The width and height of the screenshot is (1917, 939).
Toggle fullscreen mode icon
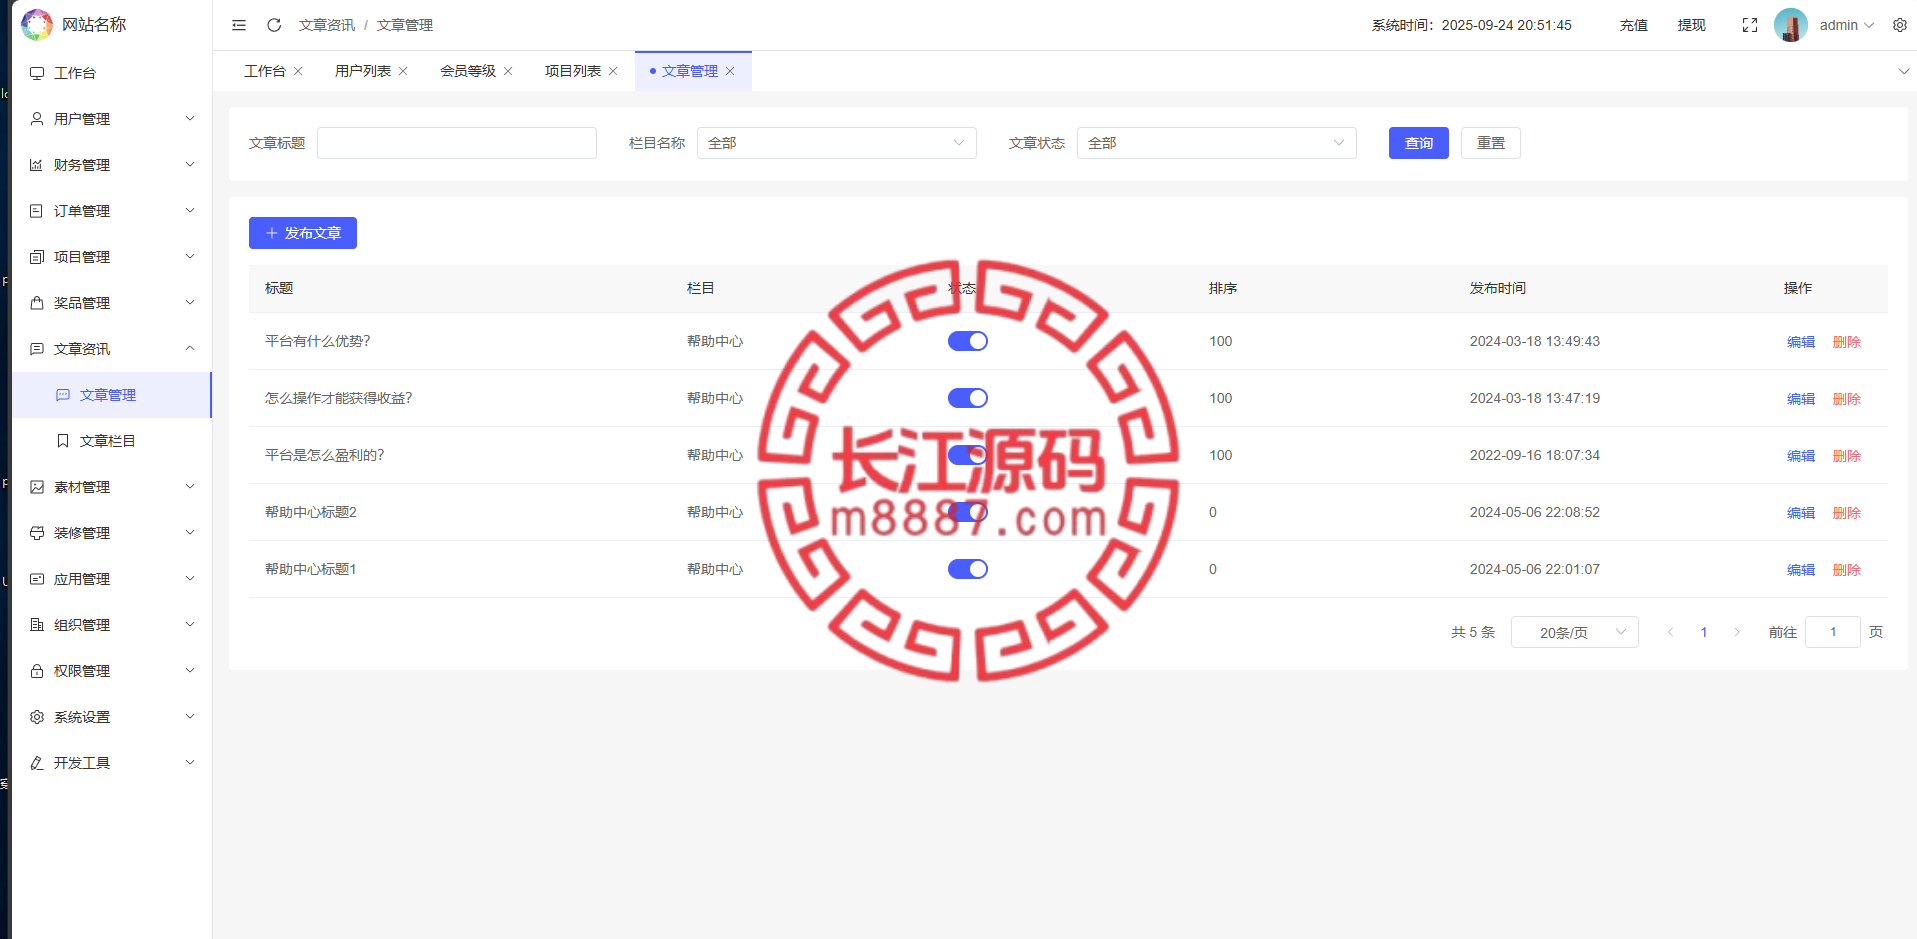1750,25
